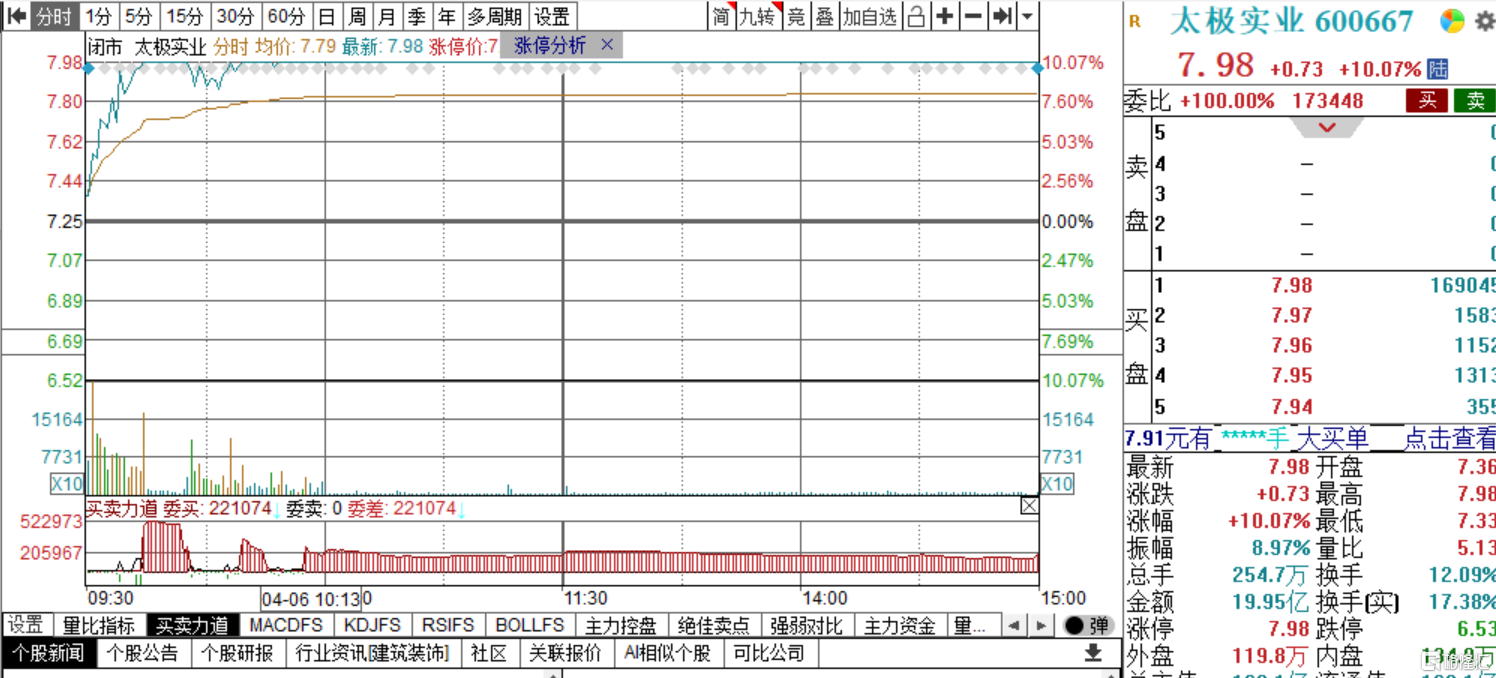Open indicator bar 设置 button
Viewport: 1496px width, 678px height.
pos(26,626)
